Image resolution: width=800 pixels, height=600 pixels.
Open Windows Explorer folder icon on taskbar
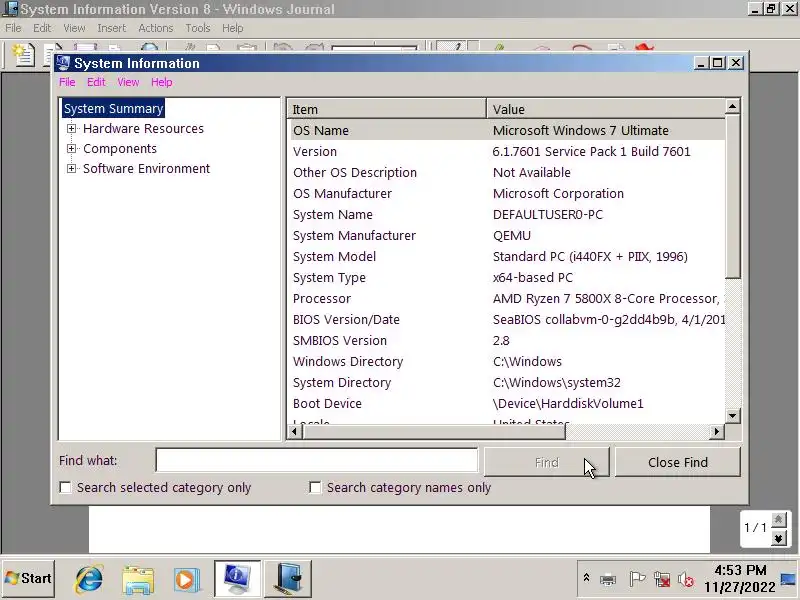[138, 579]
